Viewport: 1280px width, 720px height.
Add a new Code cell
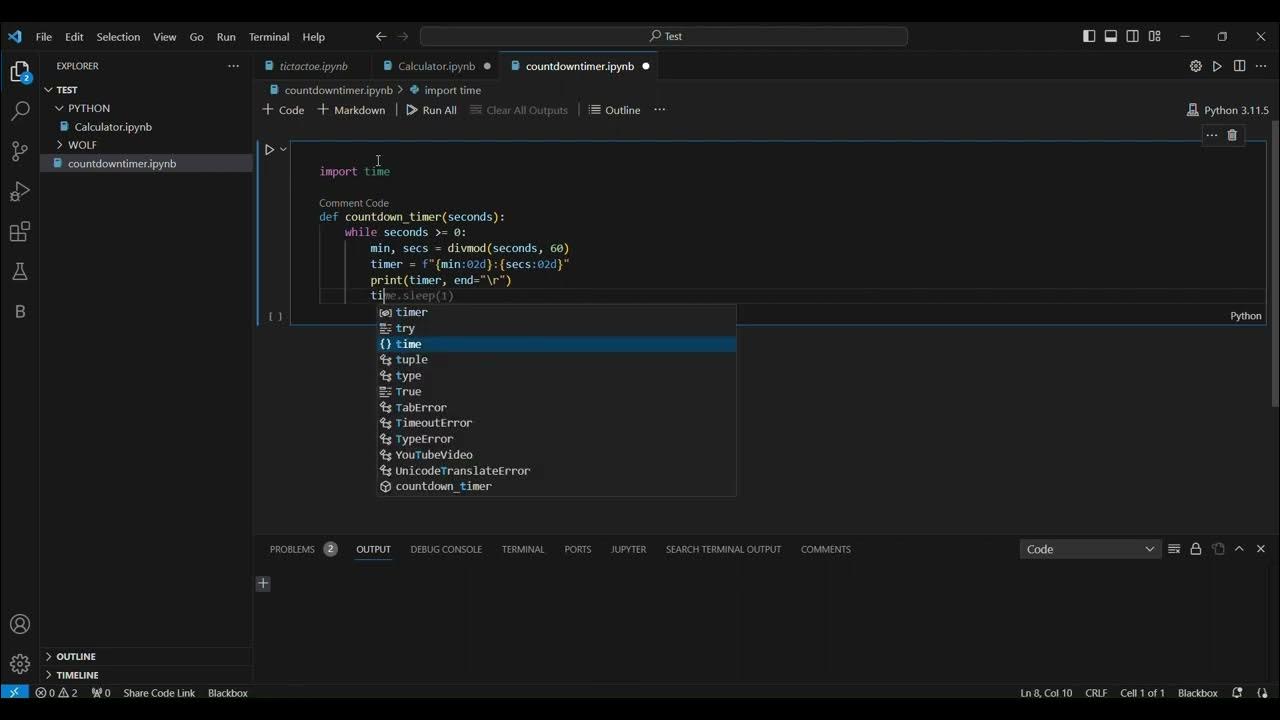coord(283,110)
